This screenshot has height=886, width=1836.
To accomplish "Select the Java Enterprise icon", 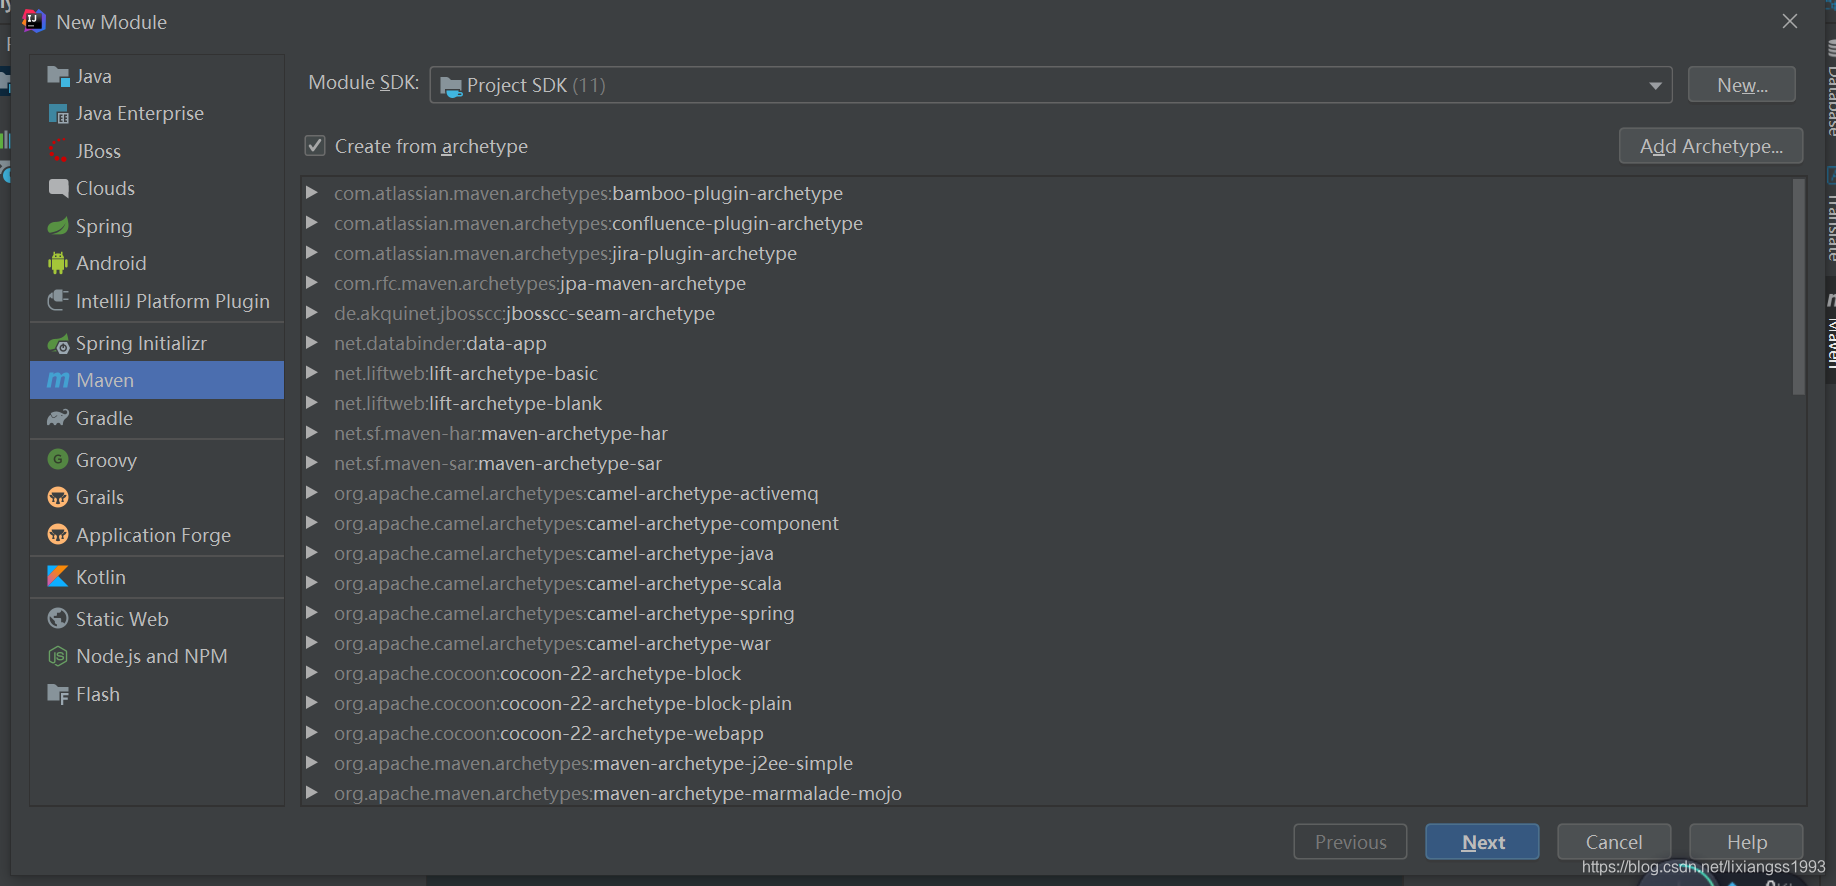I will pyautogui.click(x=58, y=114).
